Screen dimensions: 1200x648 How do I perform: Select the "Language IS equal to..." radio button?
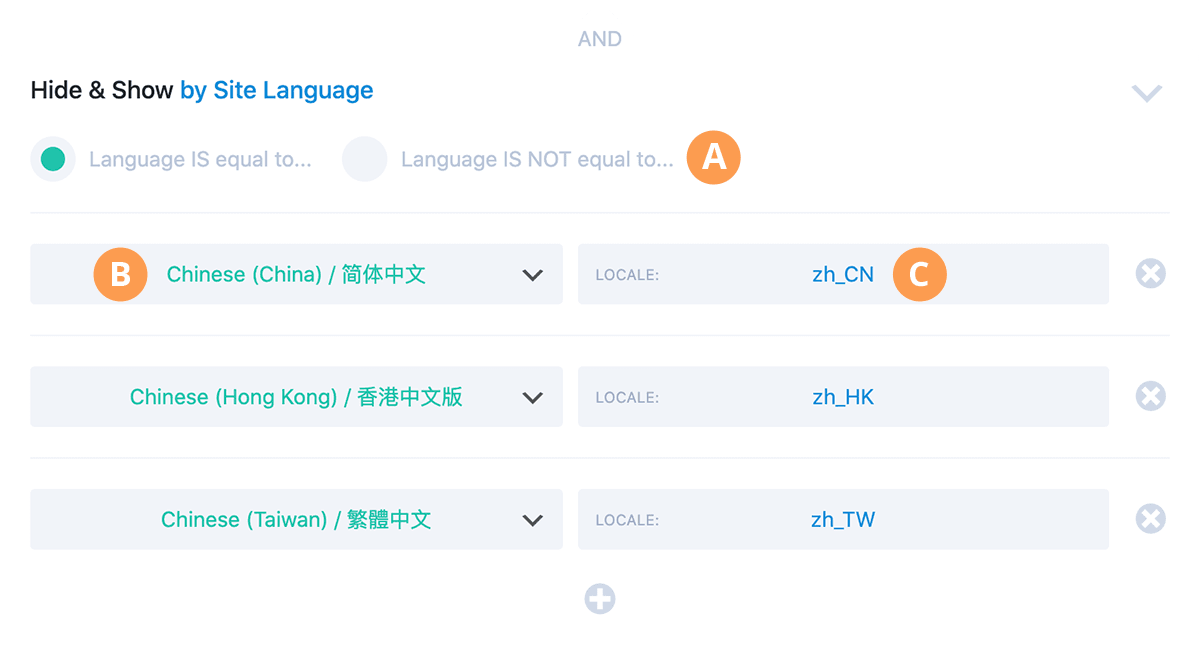[x=53, y=159]
